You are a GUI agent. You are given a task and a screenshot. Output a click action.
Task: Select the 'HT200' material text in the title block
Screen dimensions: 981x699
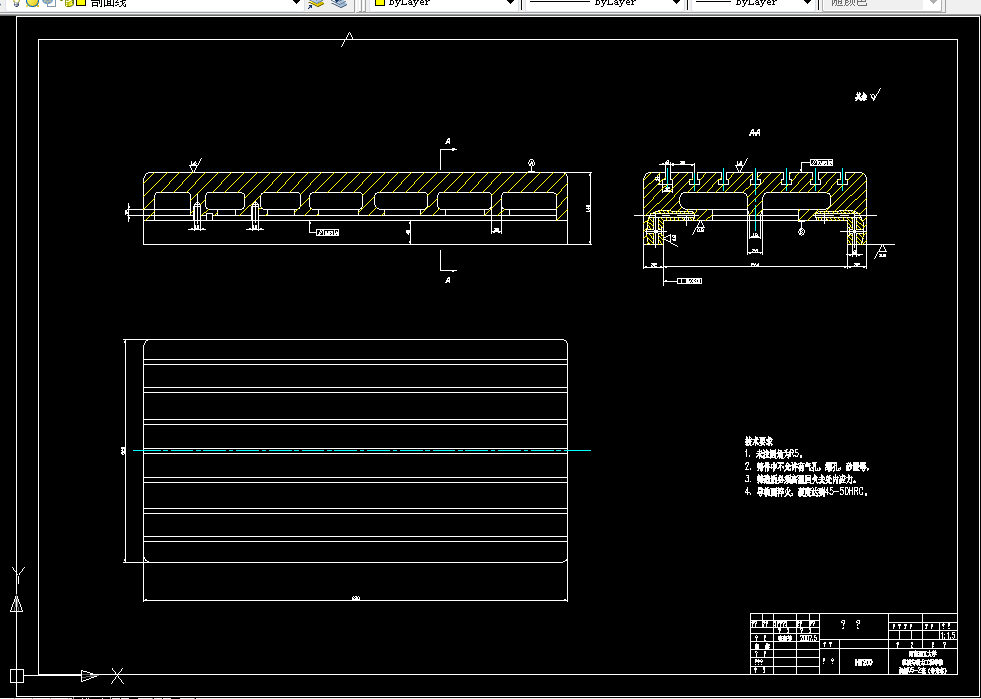point(863,662)
